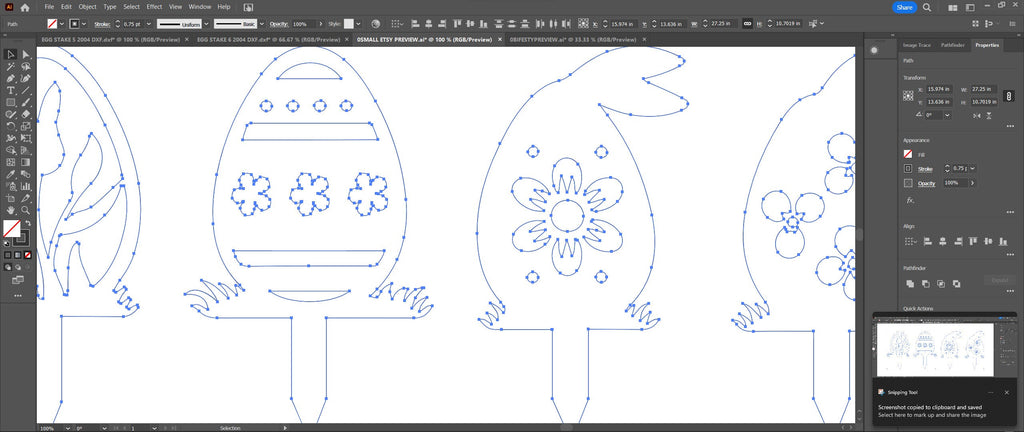Click the Stroke link in Properties Appearance

[925, 169]
